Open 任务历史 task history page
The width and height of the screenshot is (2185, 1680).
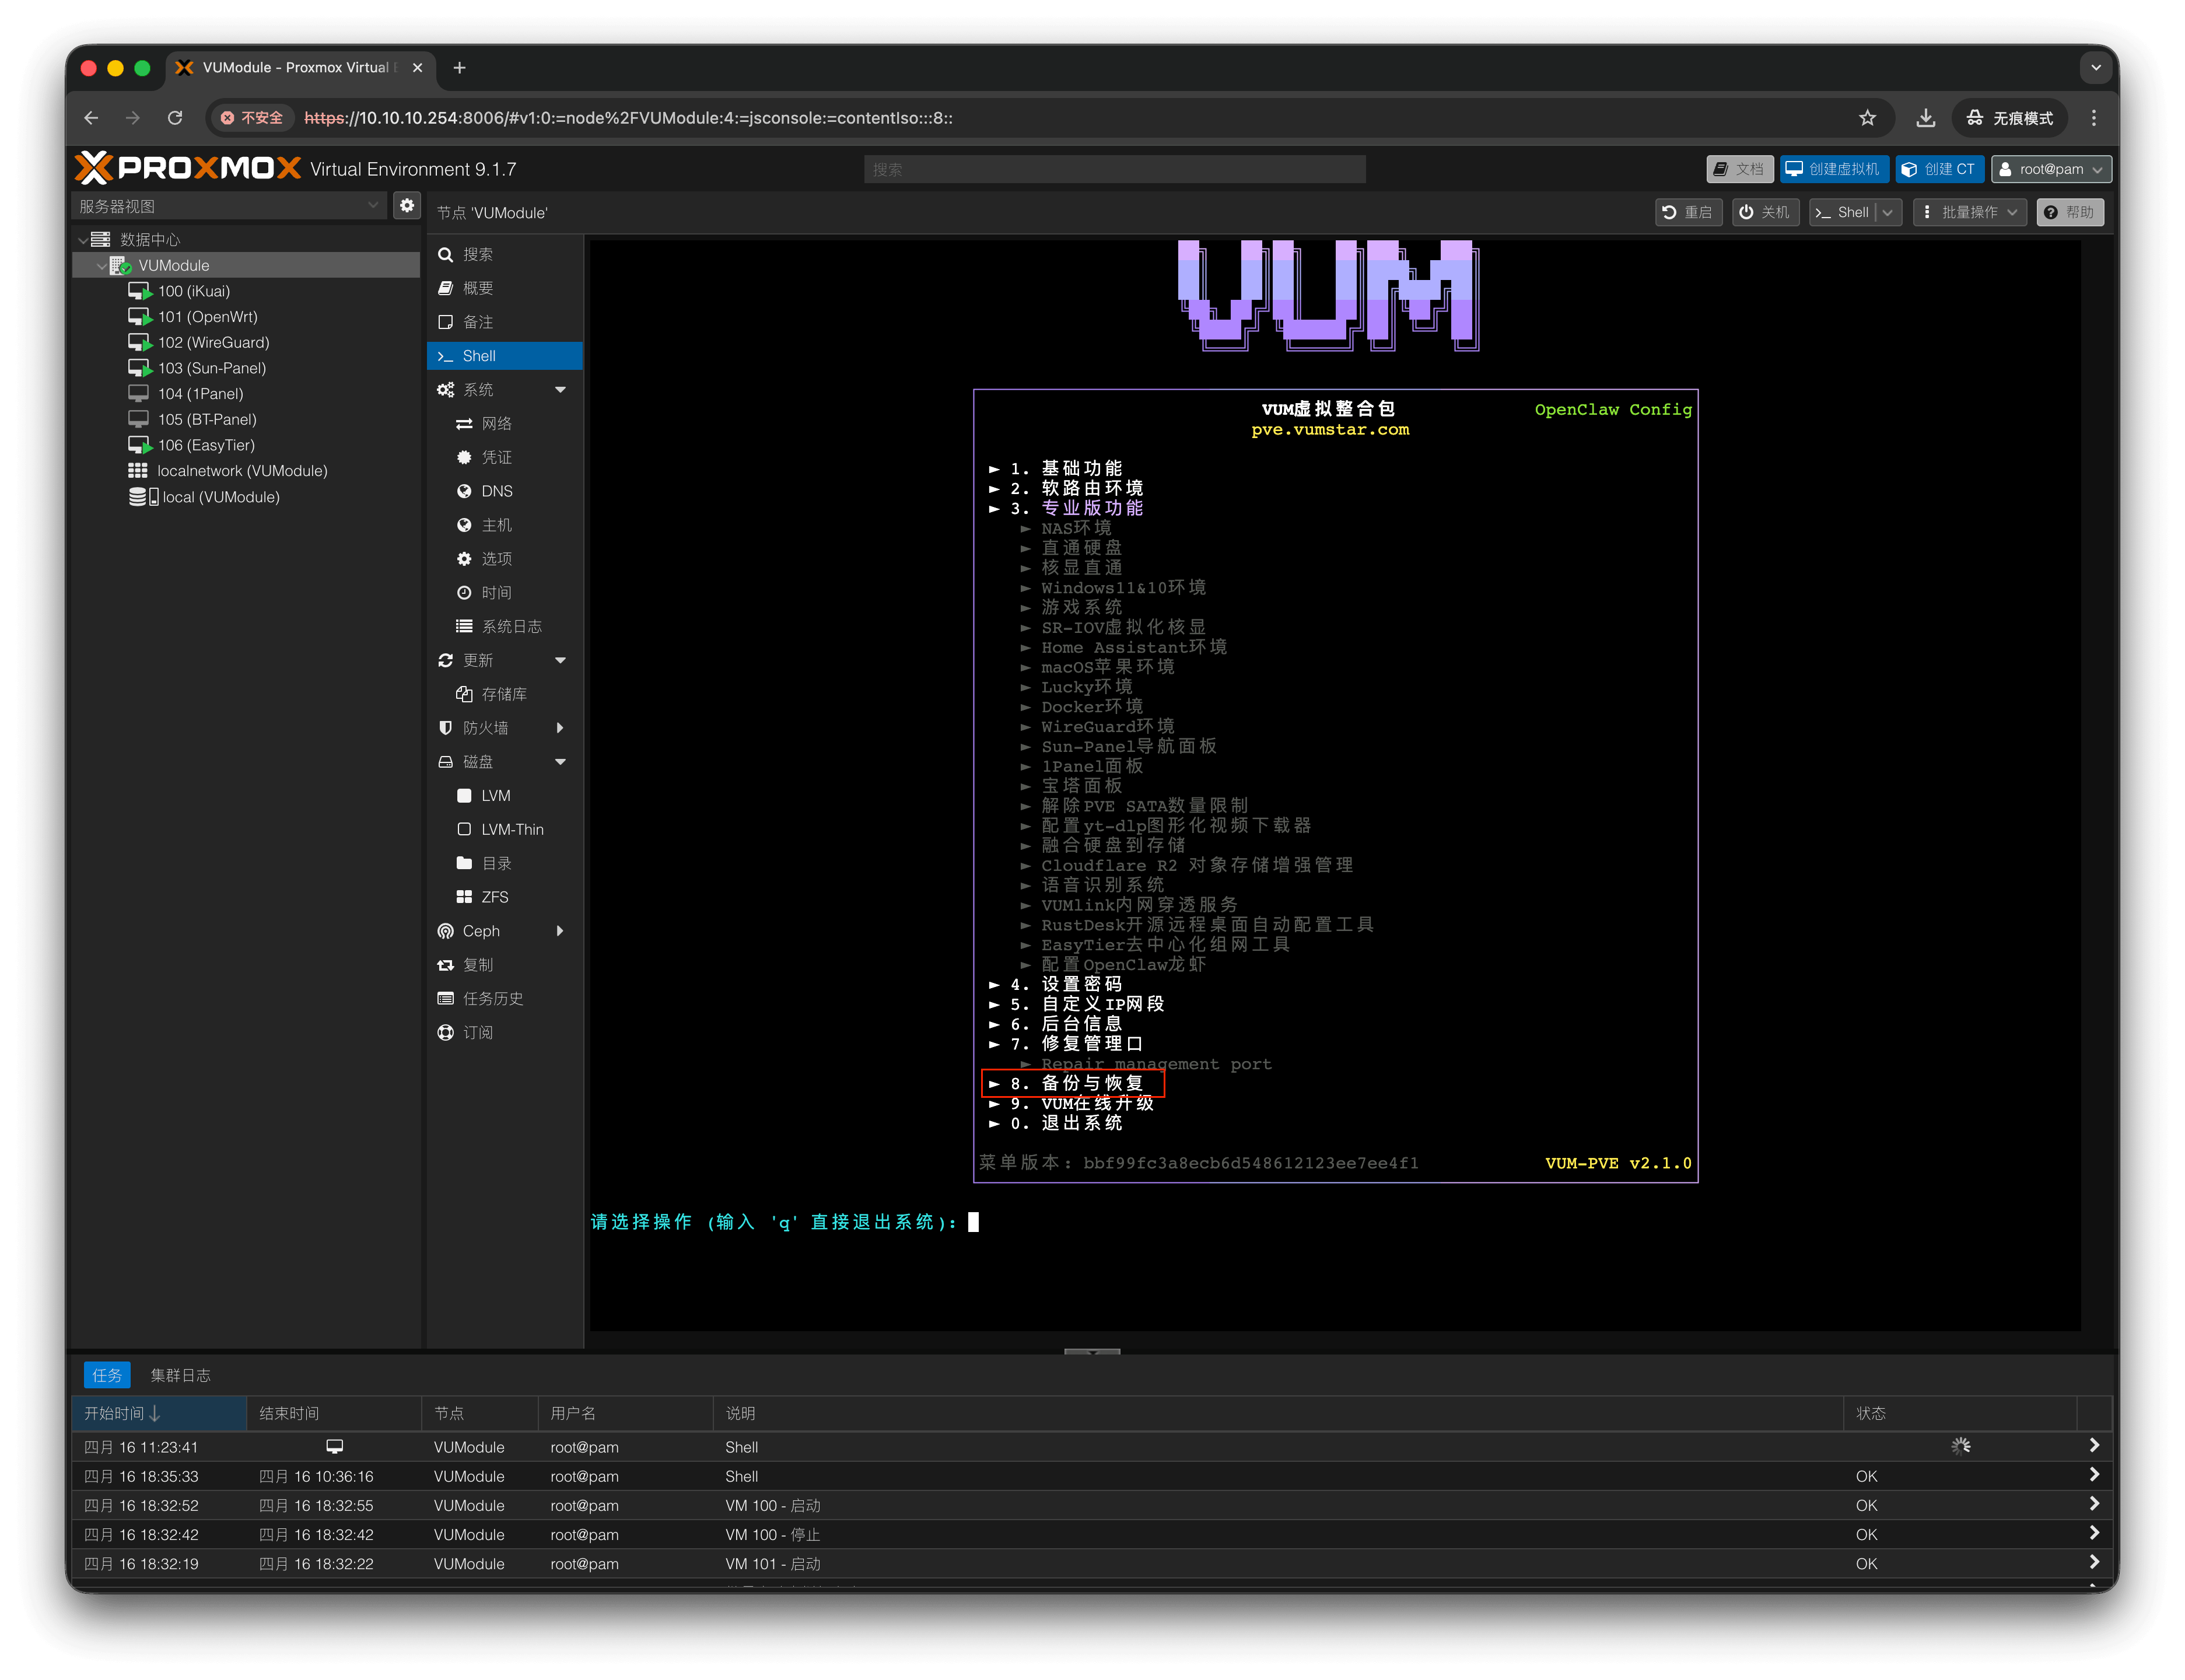[504, 999]
